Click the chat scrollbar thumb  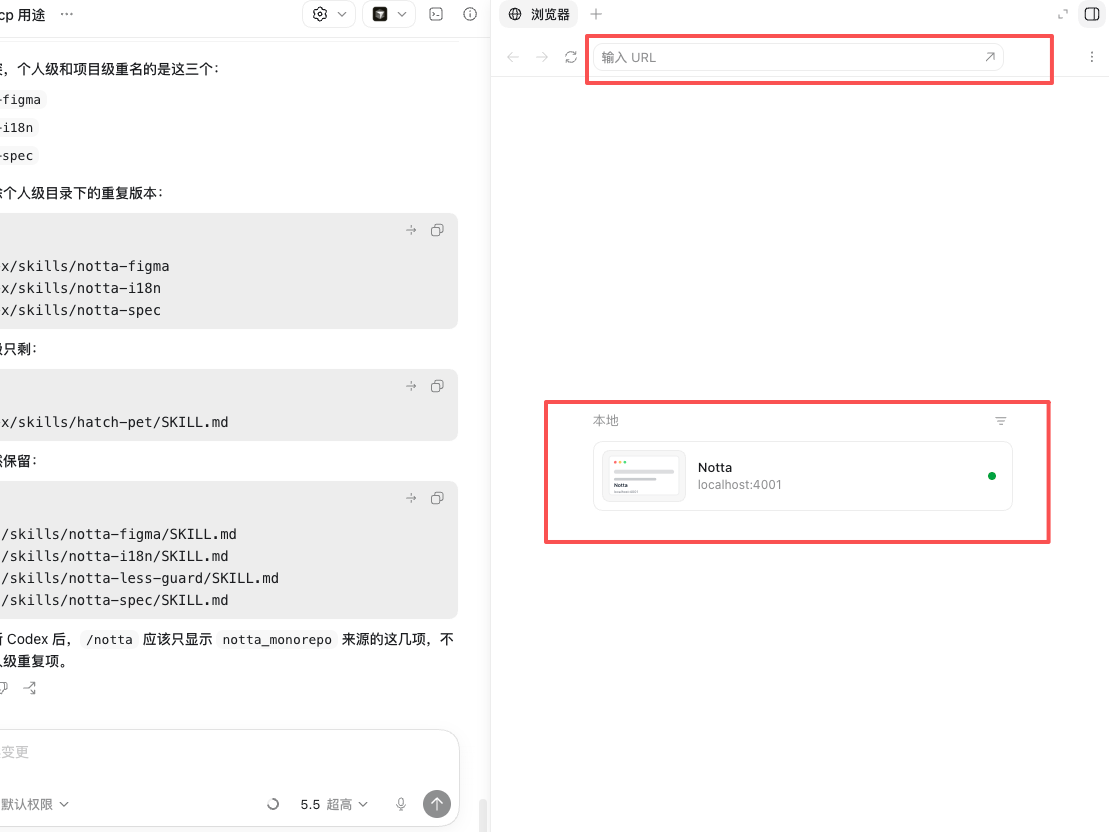tap(483, 815)
